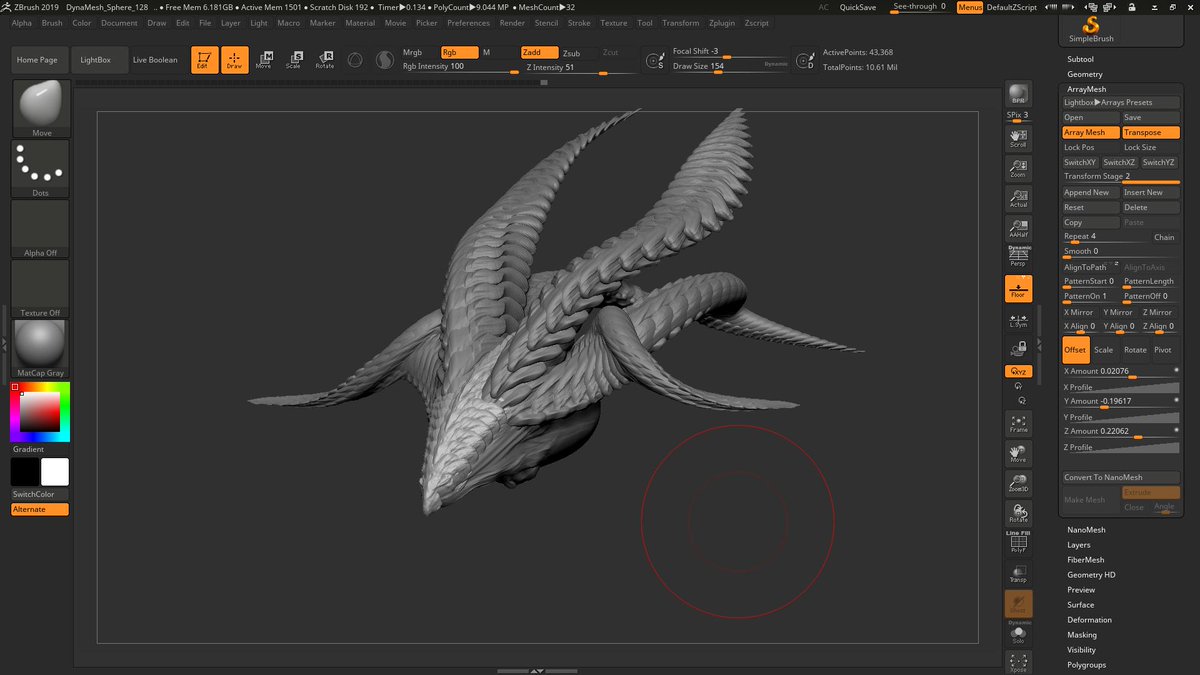Select the AAHalf view icon
The image size is (1200, 675).
(x=1018, y=228)
